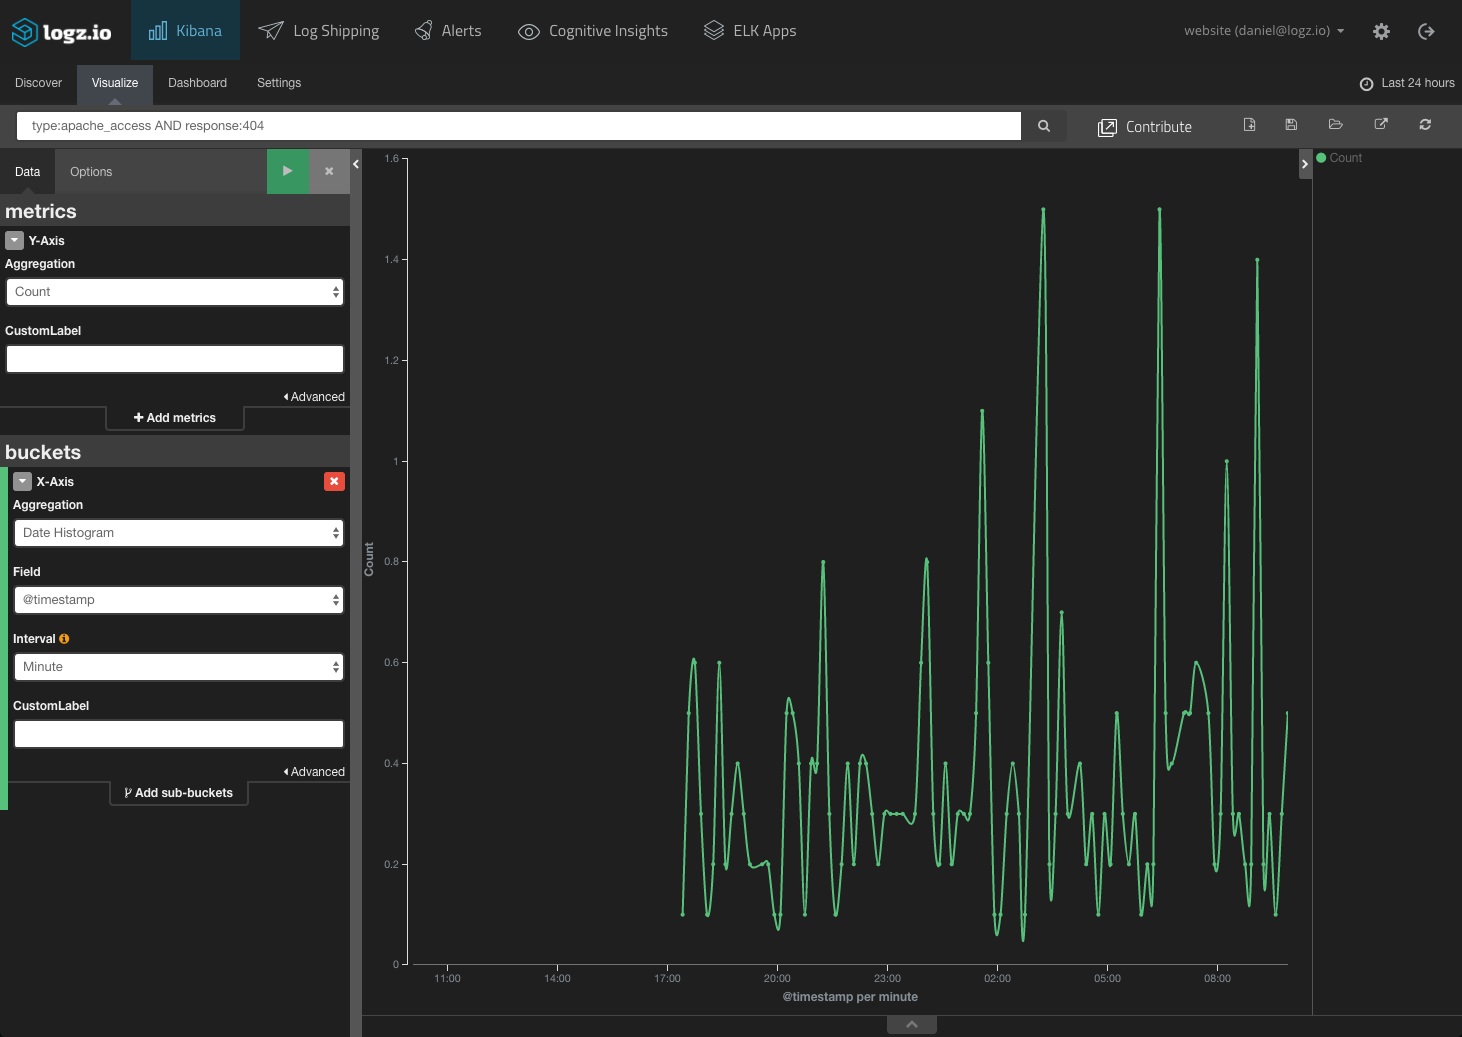Click the green Count legend color dot
The image size is (1462, 1037).
[1321, 158]
